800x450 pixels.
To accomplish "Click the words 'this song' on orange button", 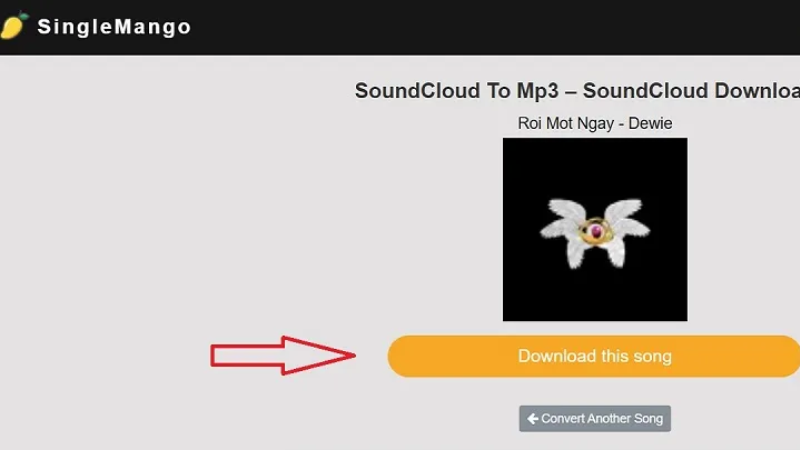I will coord(636,356).
